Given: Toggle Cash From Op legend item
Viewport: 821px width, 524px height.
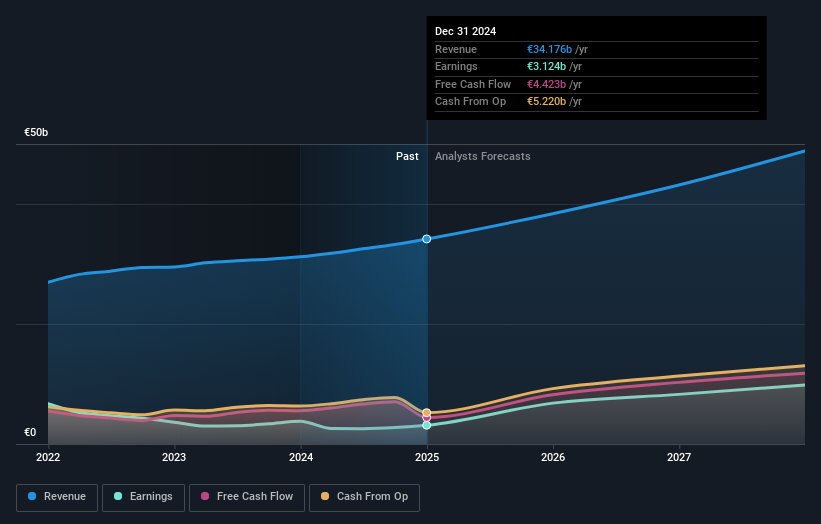Looking at the screenshot, I should [x=365, y=497].
